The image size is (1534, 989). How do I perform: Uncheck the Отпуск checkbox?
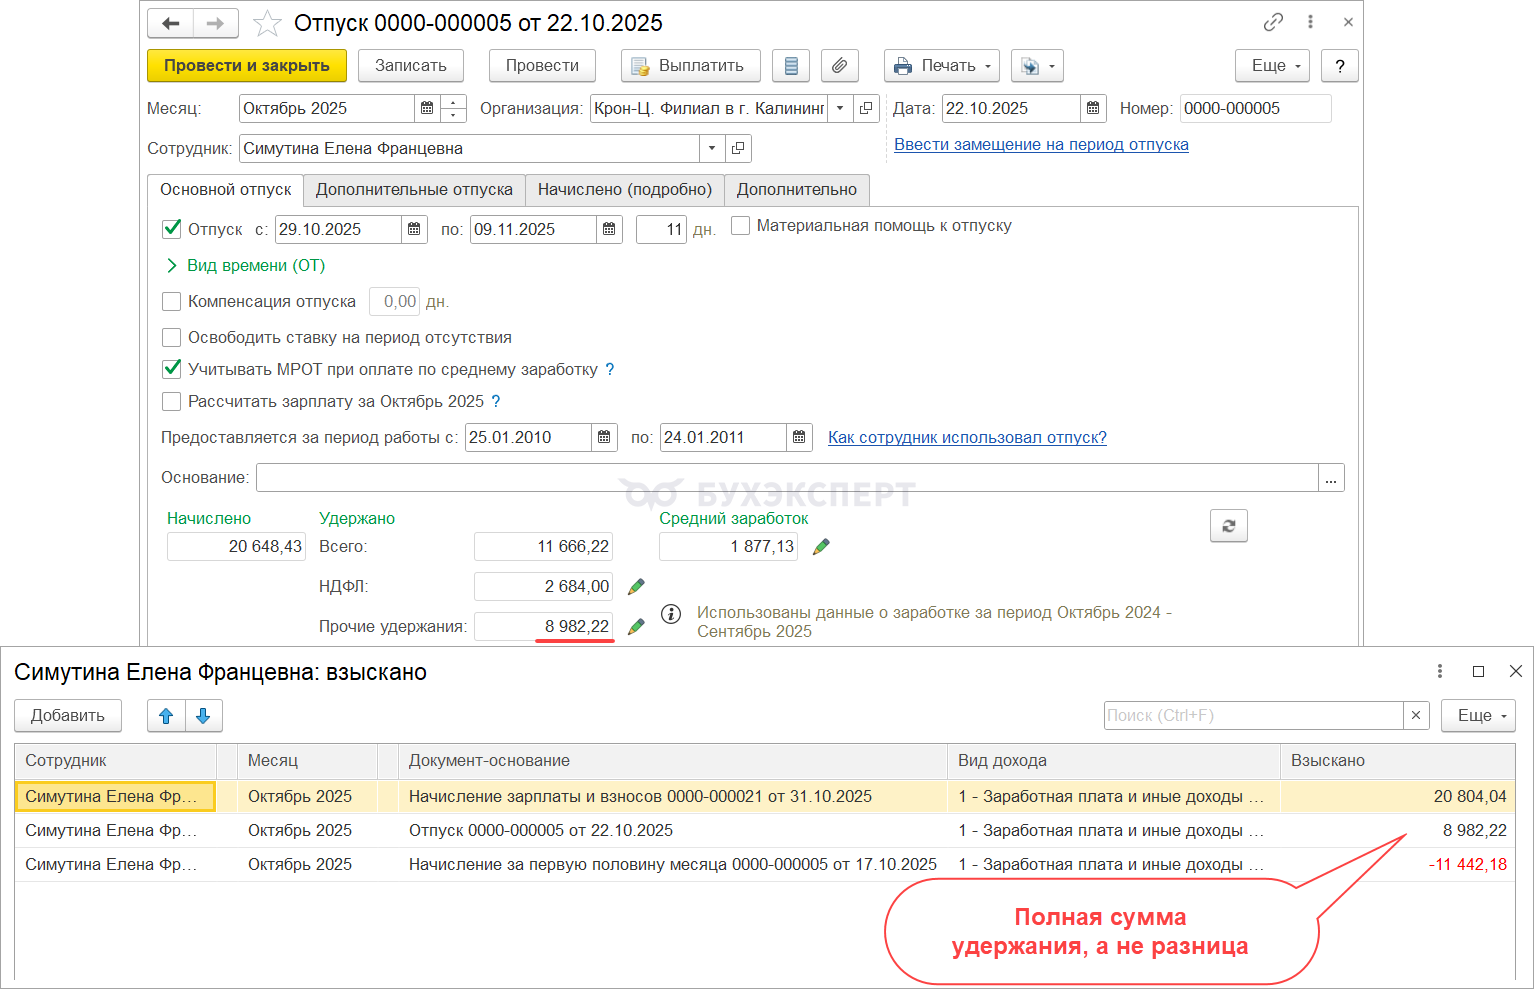(172, 229)
